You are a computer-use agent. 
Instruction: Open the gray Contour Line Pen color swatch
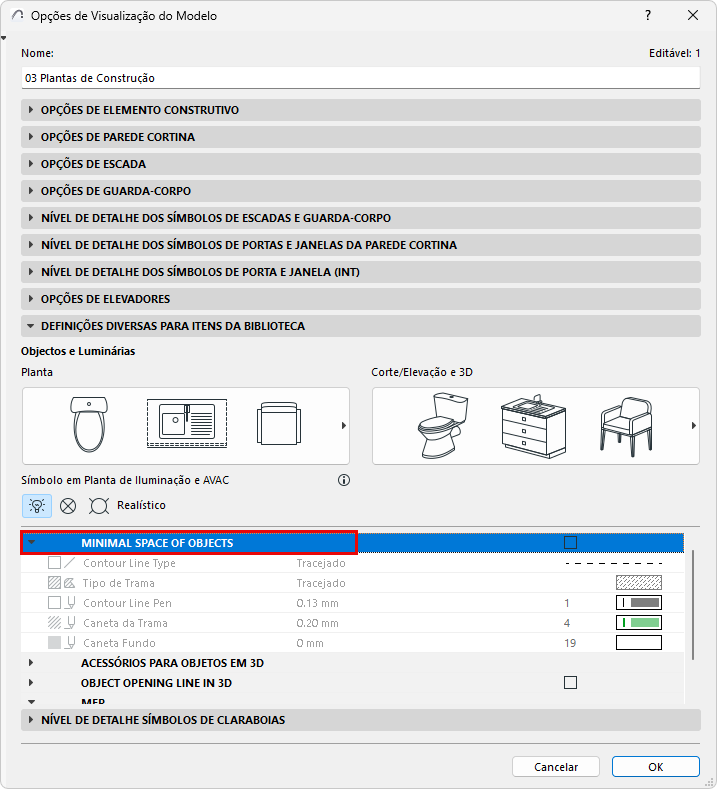click(x=639, y=603)
